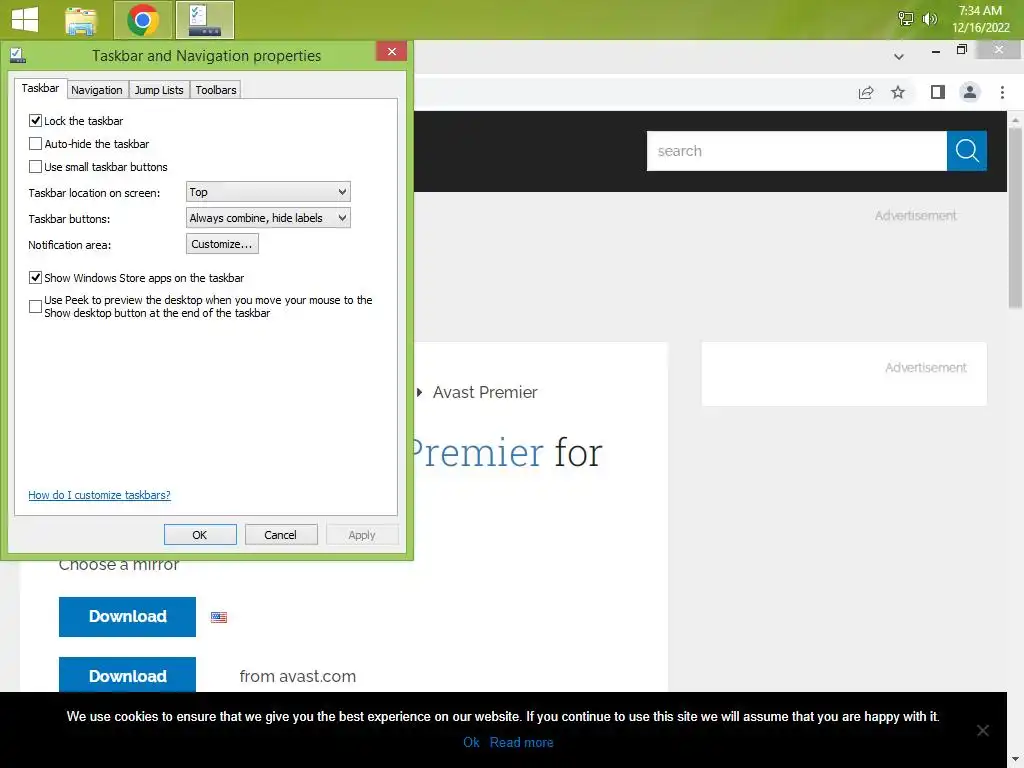
Task: Click Customize notification area button
Action: coord(222,244)
